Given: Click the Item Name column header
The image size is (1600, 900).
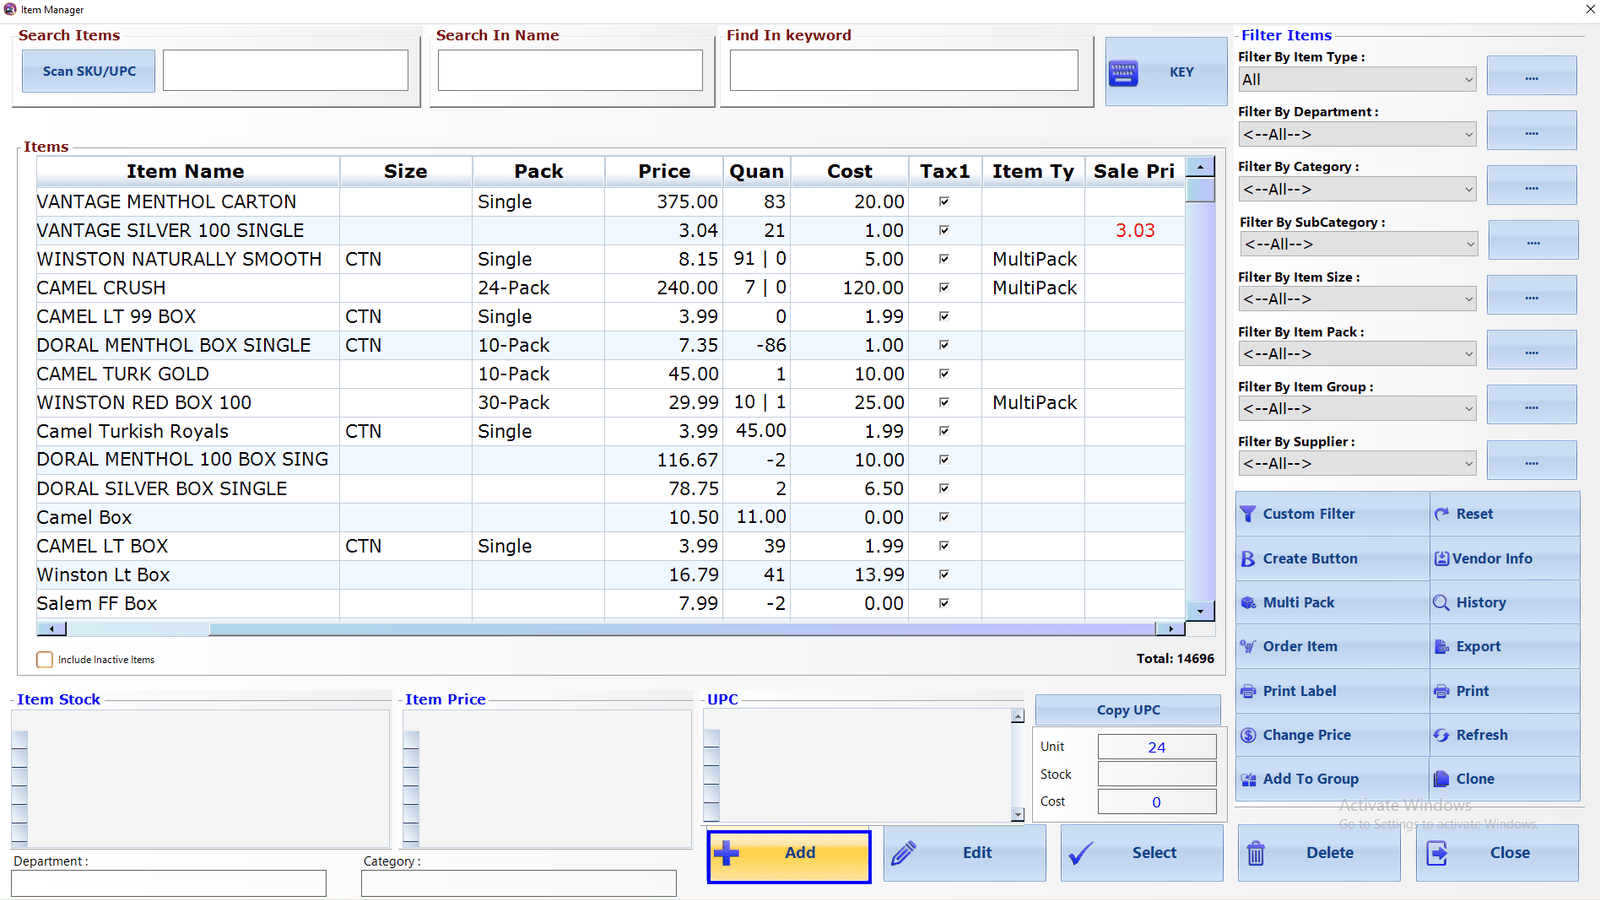Looking at the screenshot, I should coord(187,171).
